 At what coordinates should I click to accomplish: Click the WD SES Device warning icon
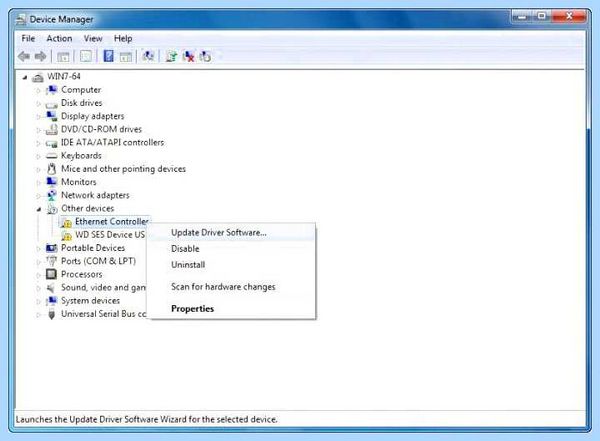pos(67,235)
